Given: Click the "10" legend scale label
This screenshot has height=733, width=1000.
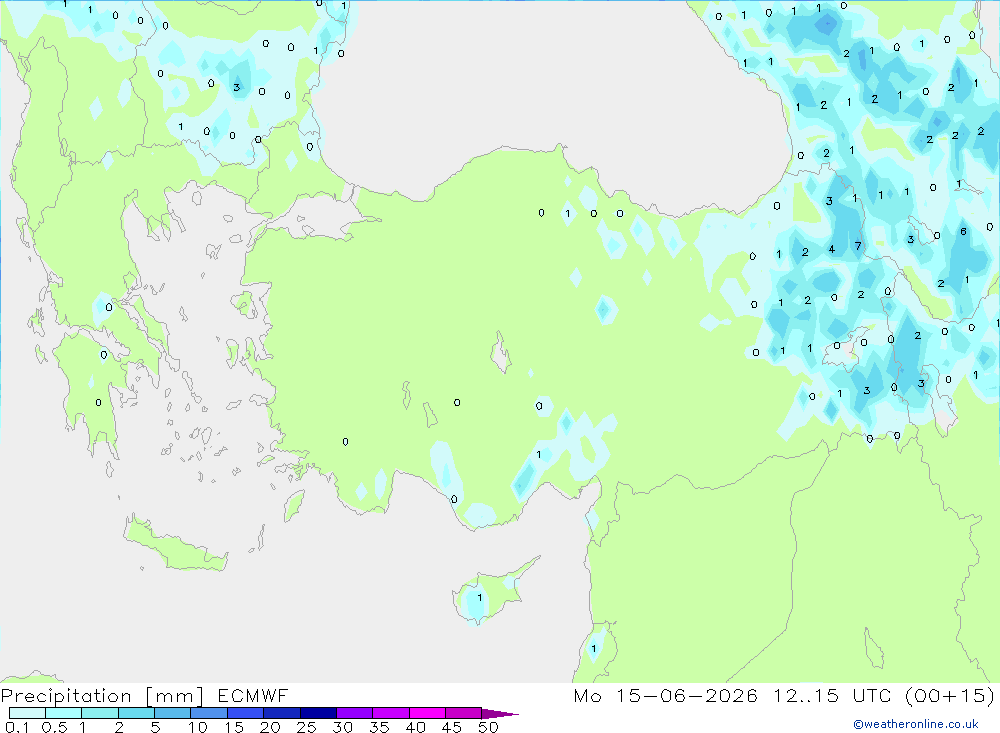Looking at the screenshot, I should (x=198, y=727).
